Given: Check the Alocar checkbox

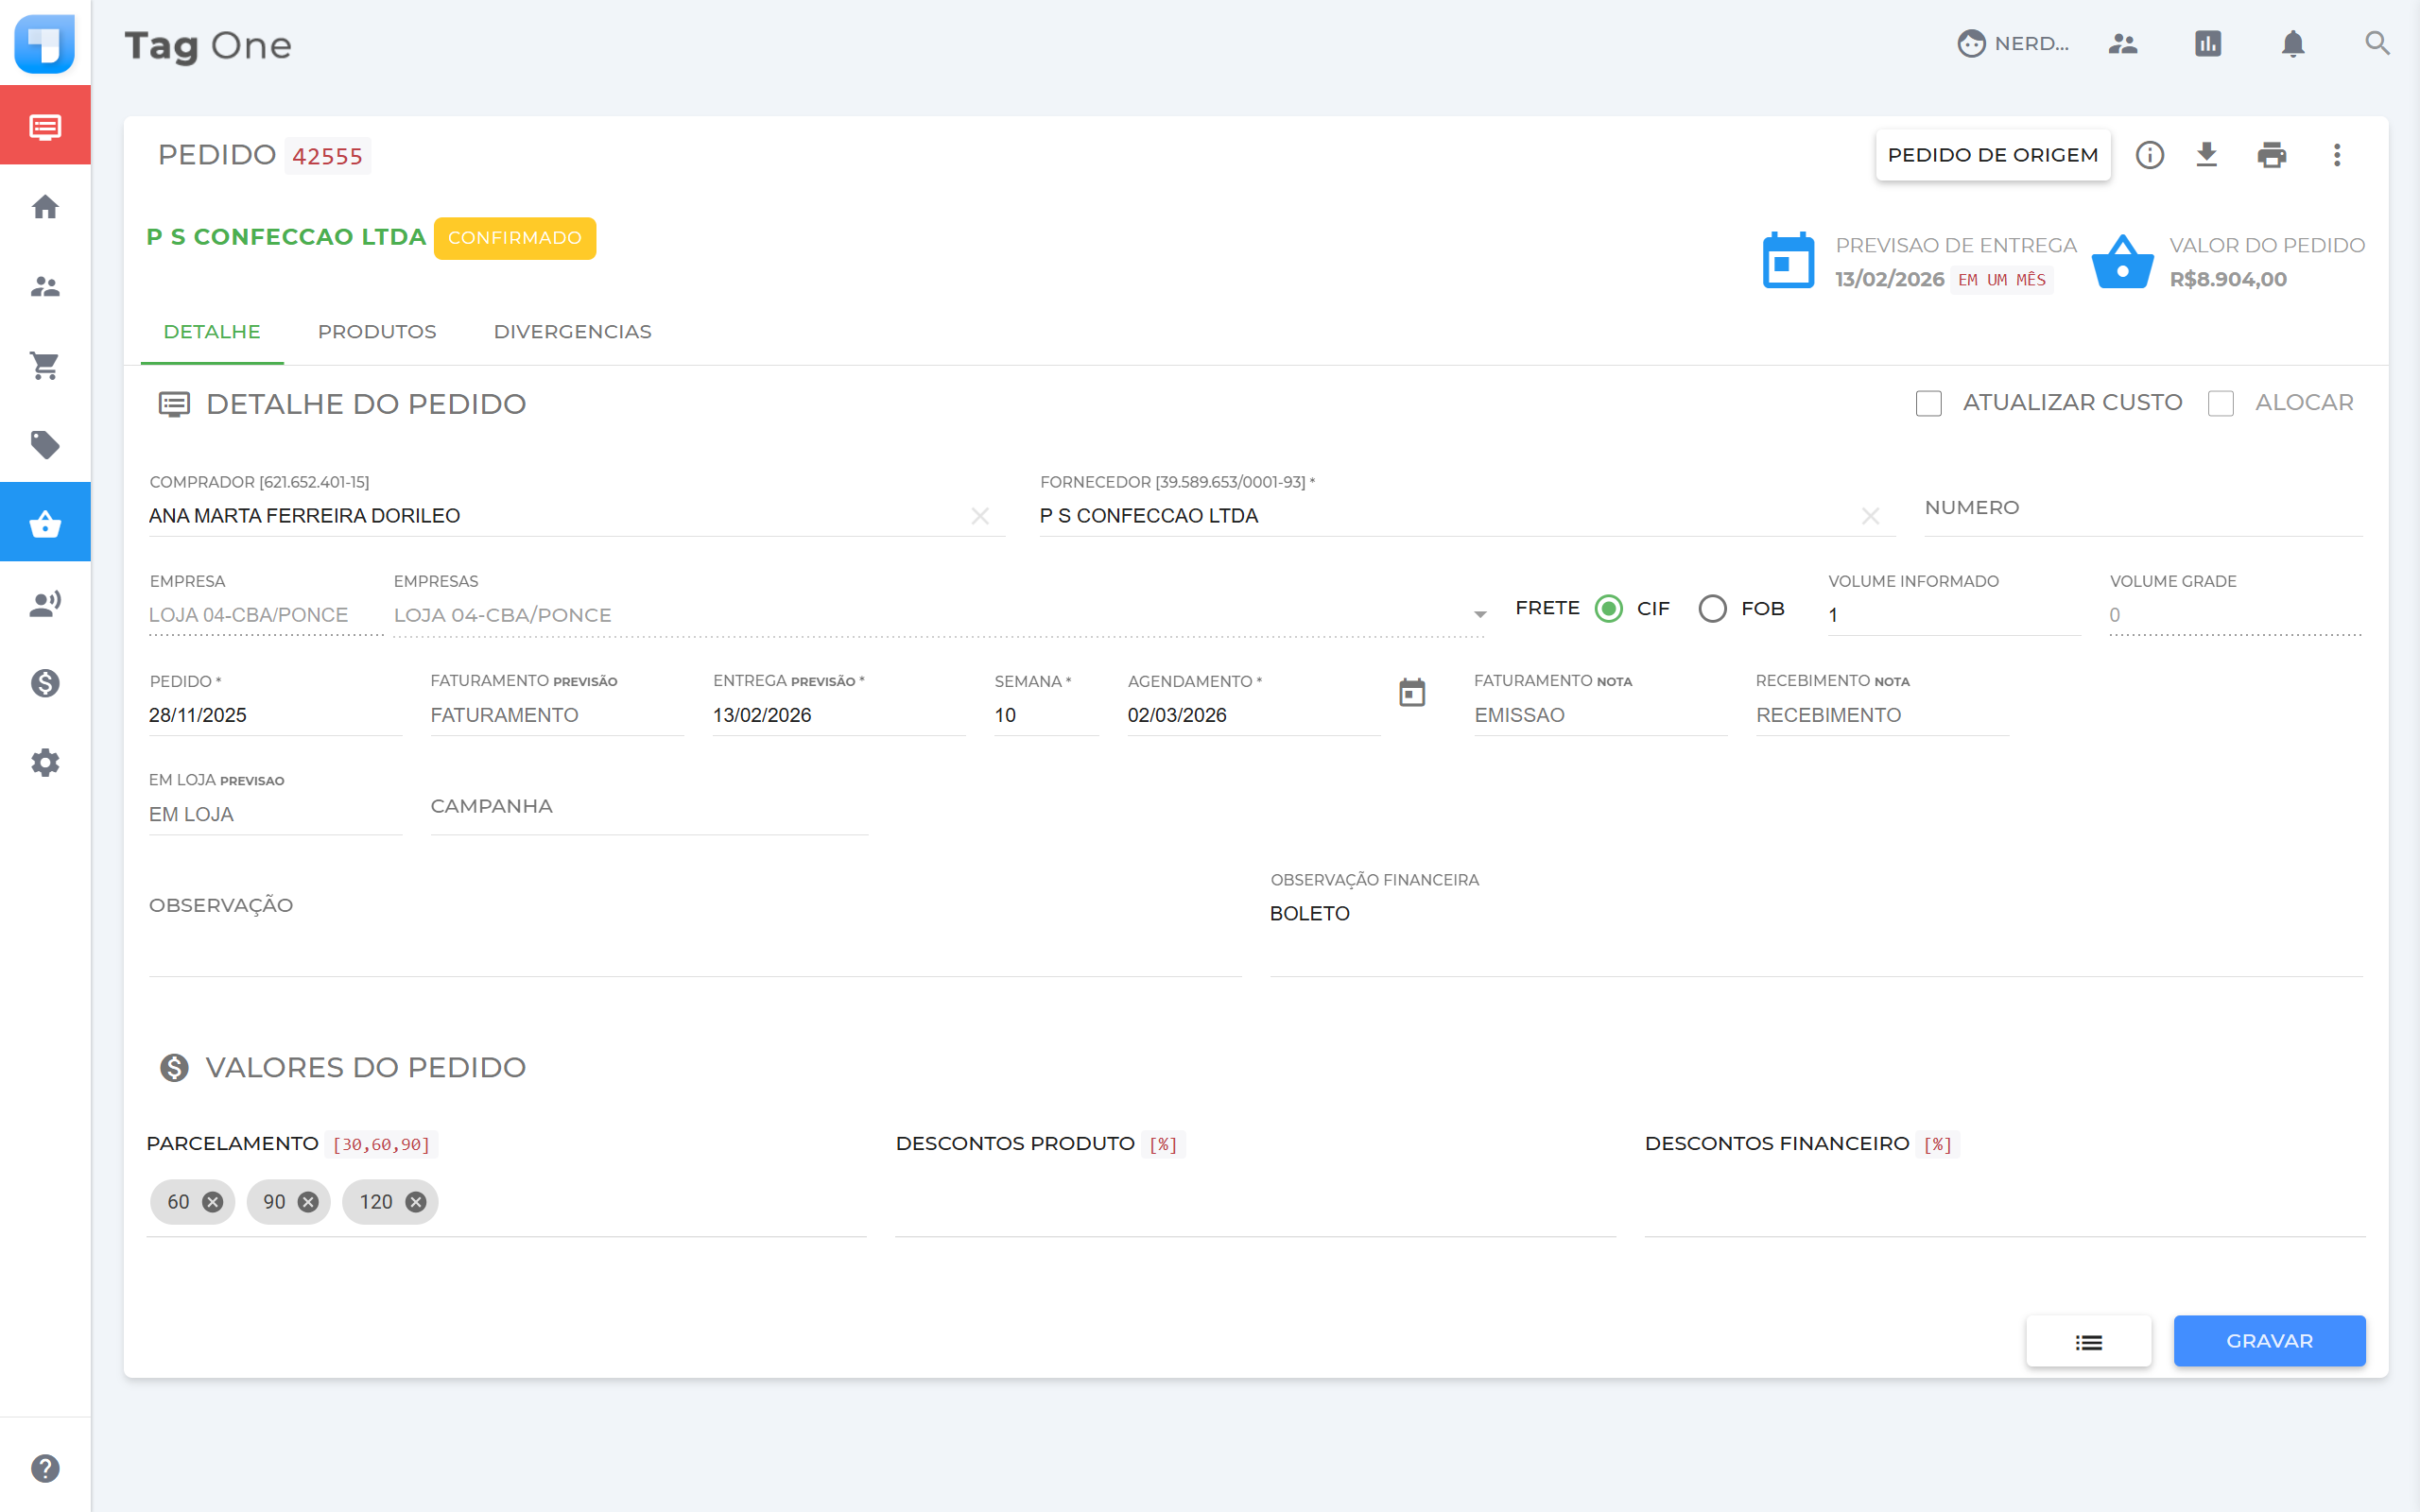Looking at the screenshot, I should tap(2220, 403).
